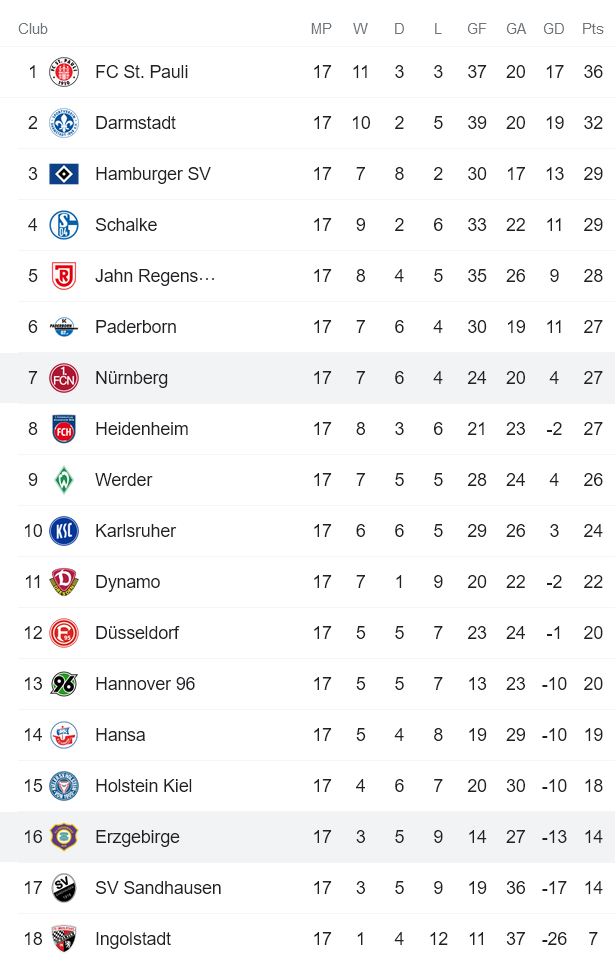Select the GA column heading
Screen dimensions: 615x969
click(x=516, y=29)
